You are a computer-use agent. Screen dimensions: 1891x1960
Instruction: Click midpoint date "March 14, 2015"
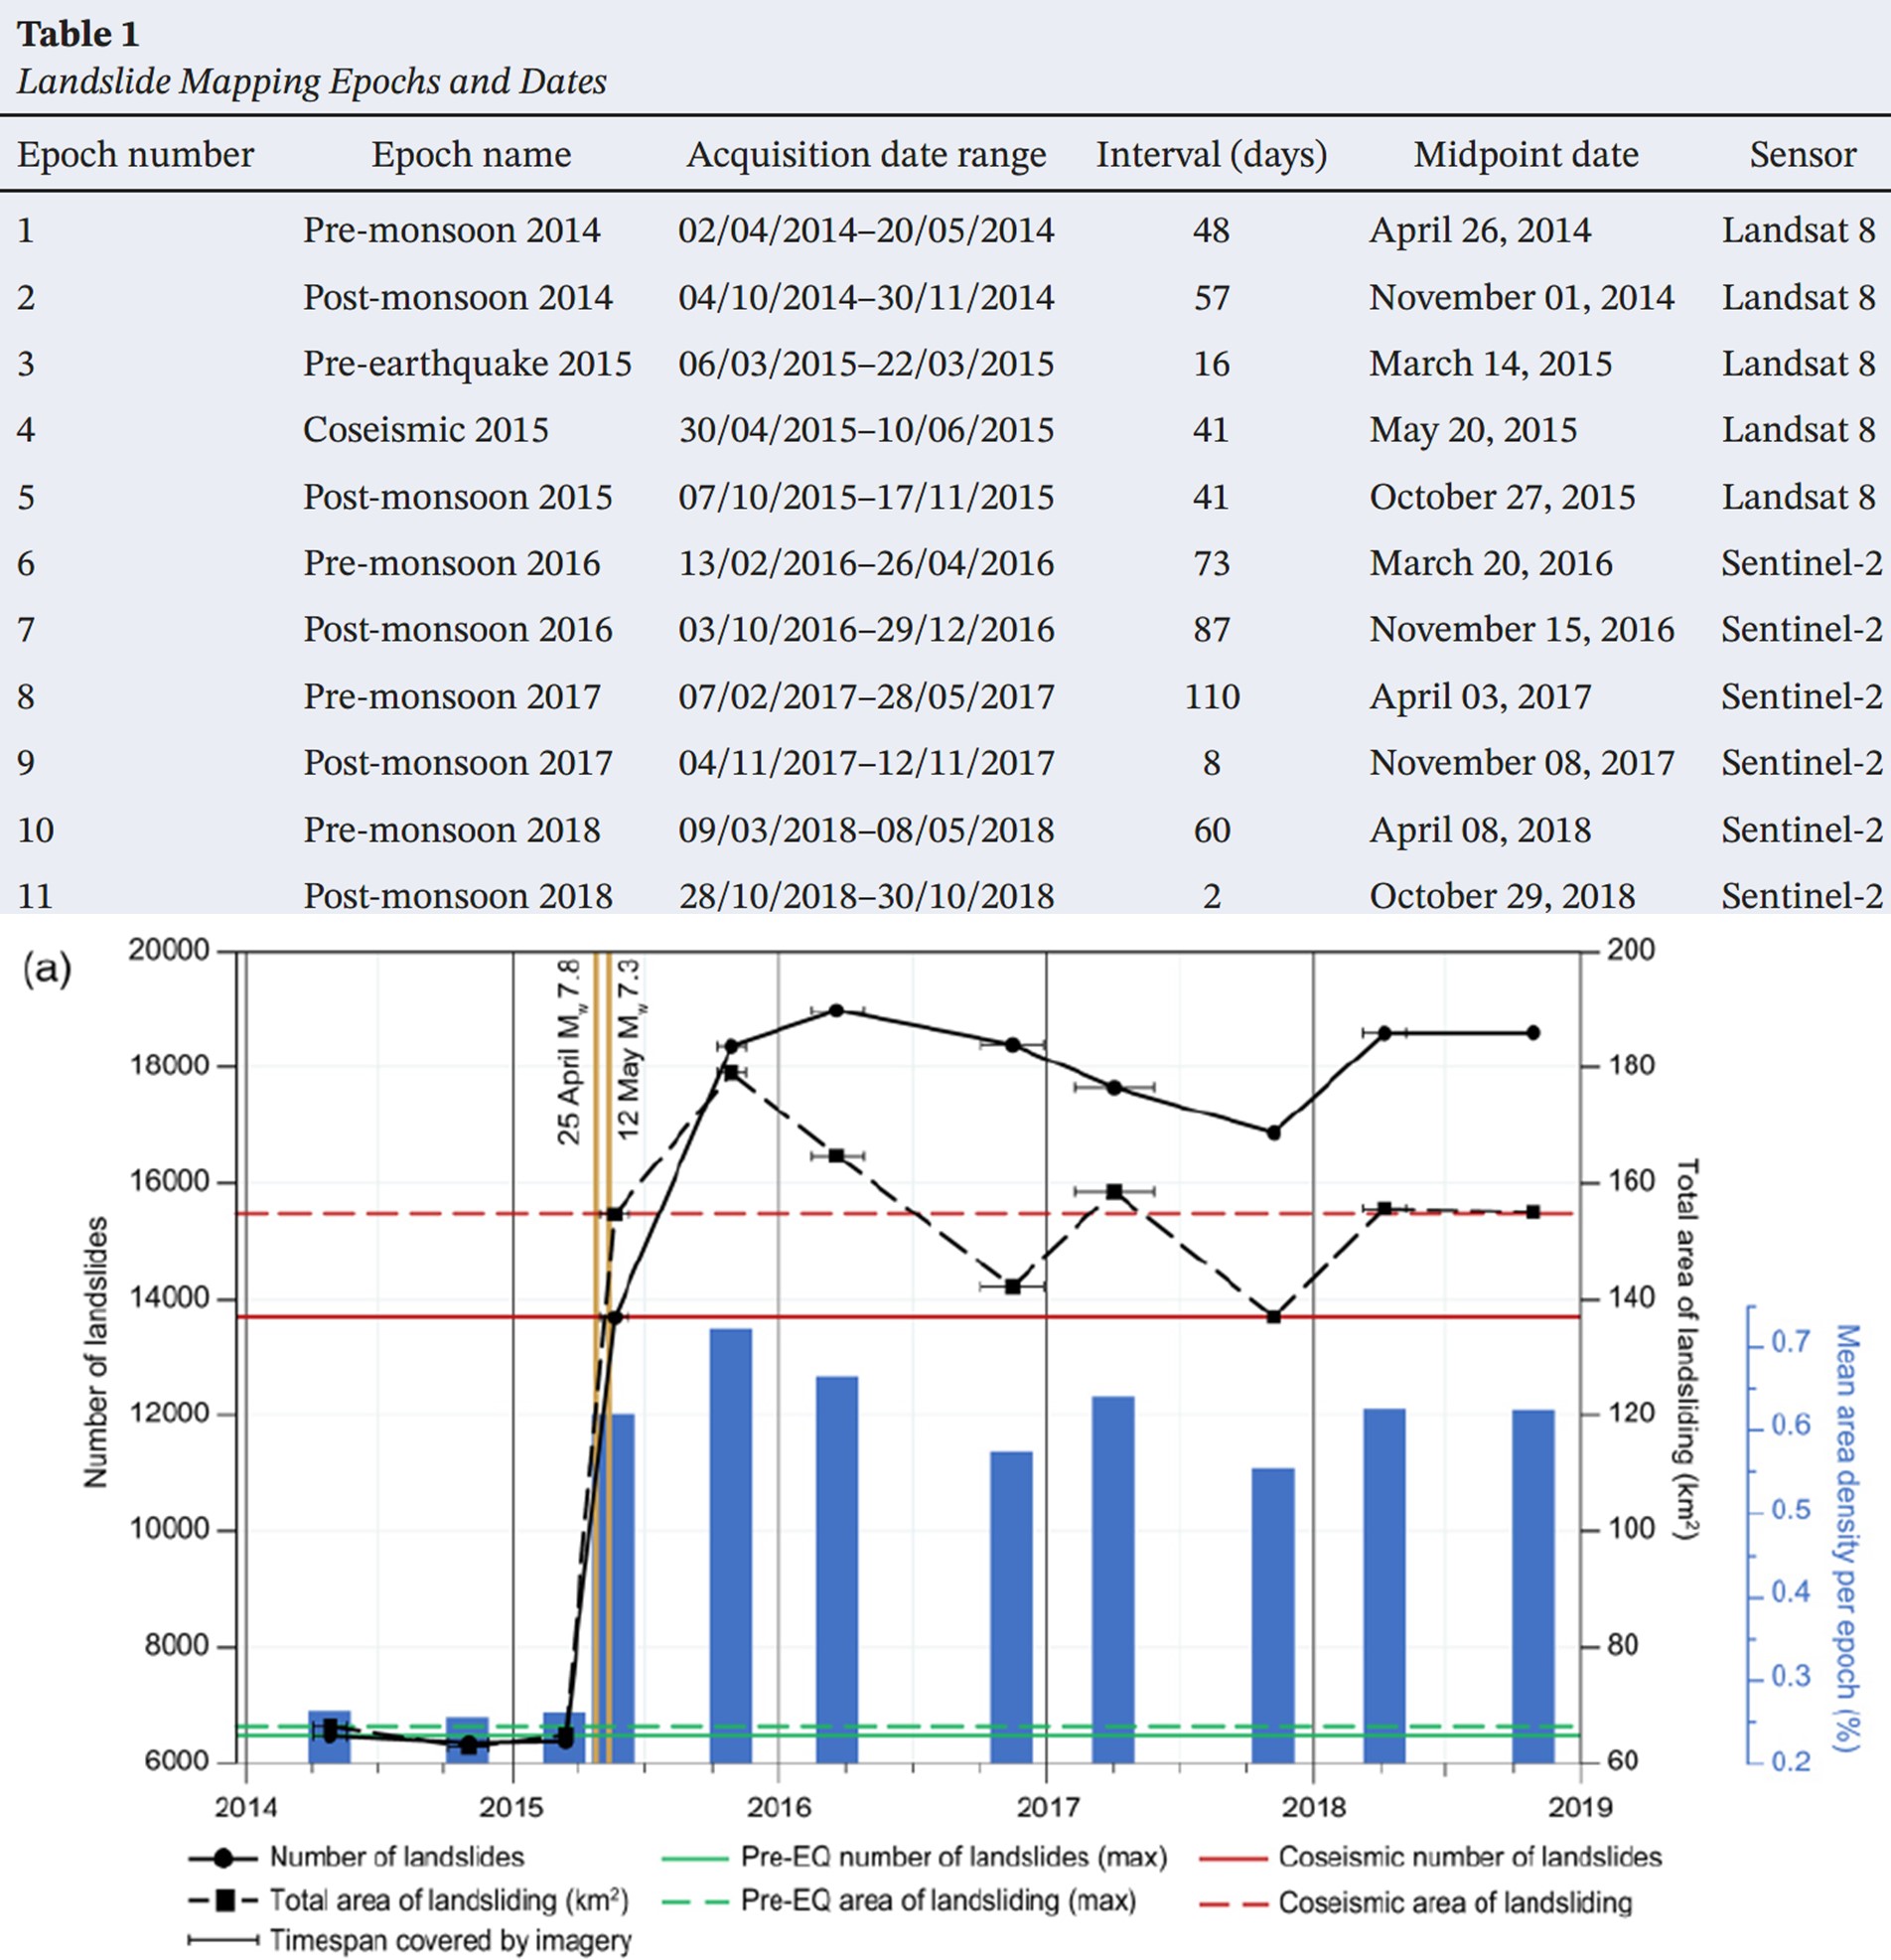(x=1491, y=364)
